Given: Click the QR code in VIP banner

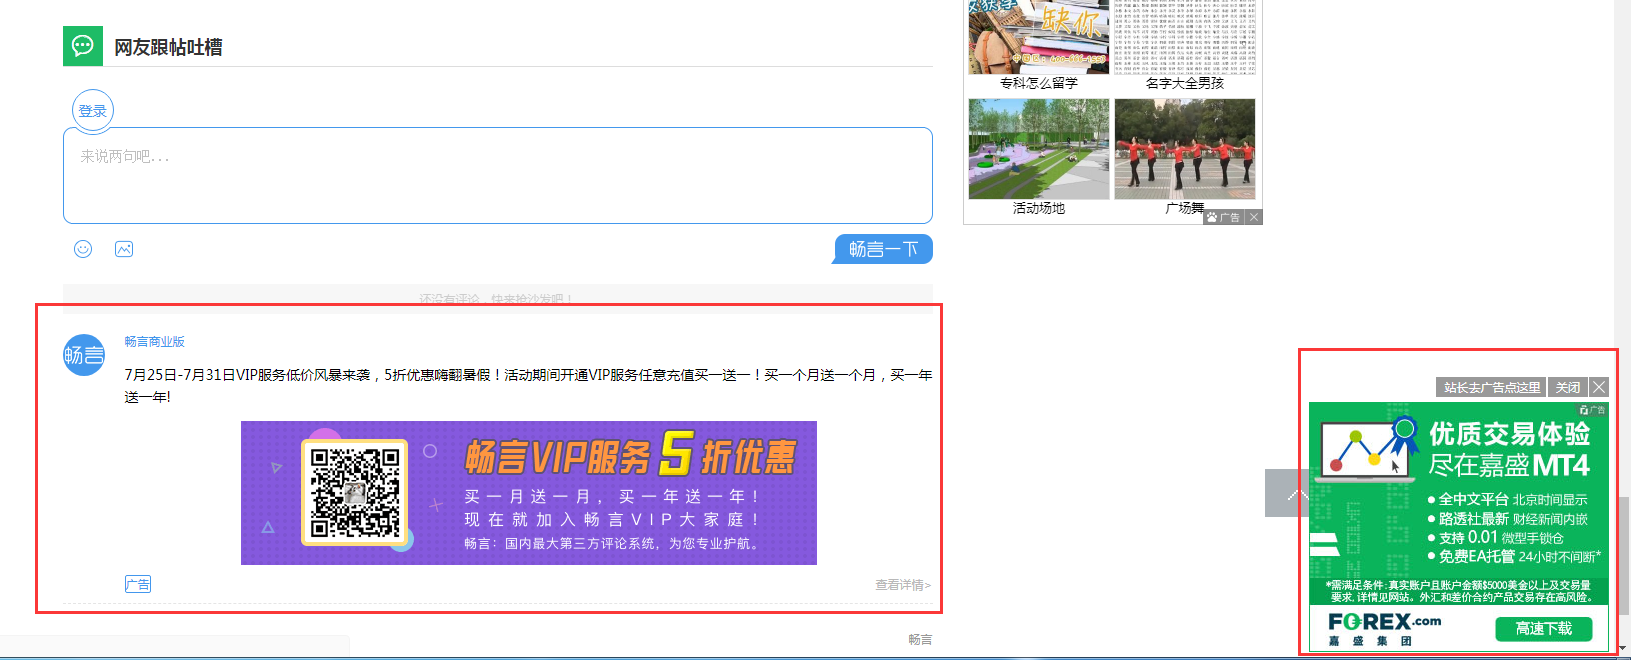Looking at the screenshot, I should coord(355,493).
